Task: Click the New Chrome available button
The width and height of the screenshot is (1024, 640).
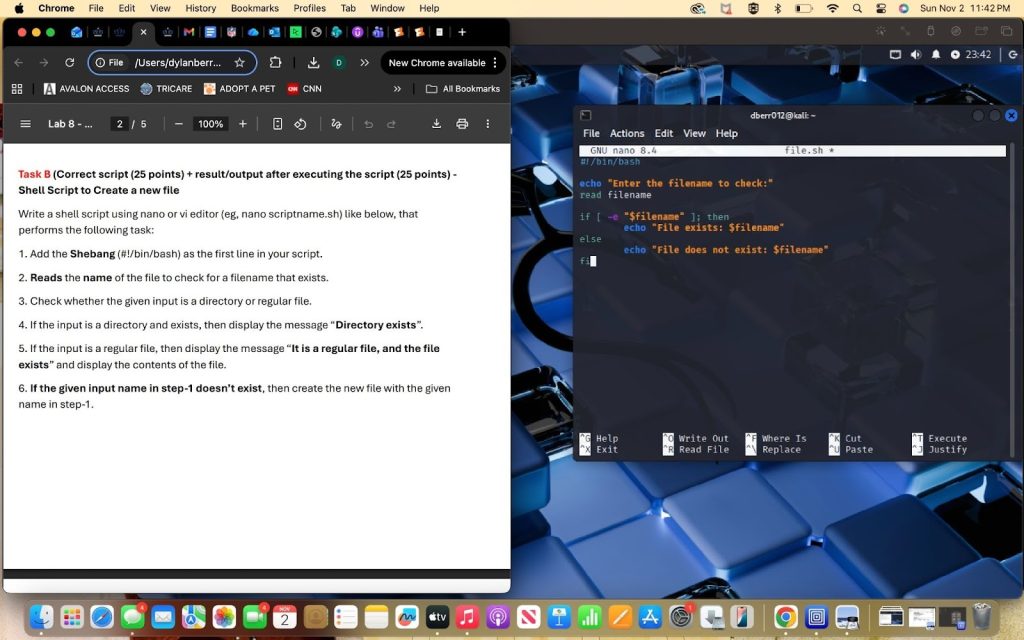Action: click(437, 62)
